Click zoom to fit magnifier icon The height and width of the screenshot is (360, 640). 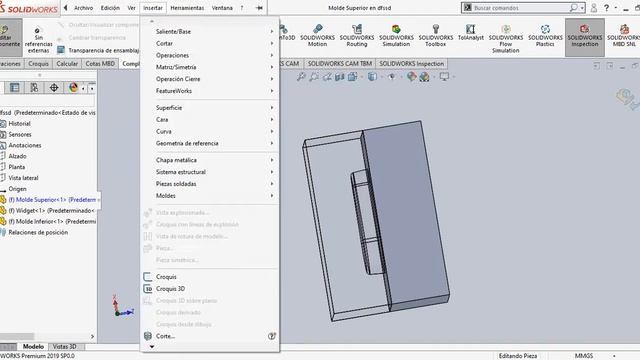pos(301,76)
